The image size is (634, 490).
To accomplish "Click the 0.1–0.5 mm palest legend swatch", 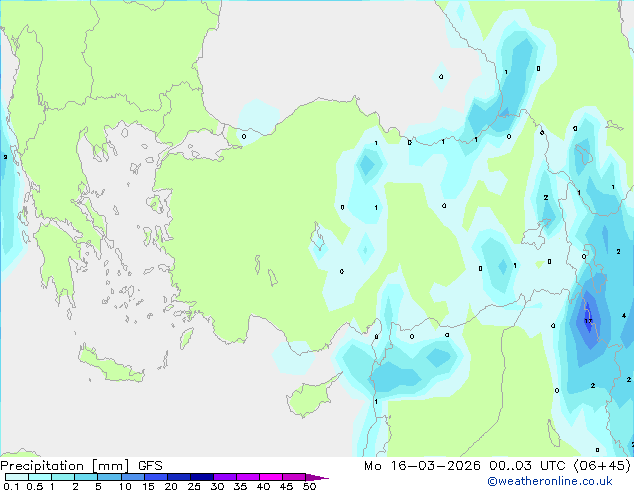I will coord(17,477).
